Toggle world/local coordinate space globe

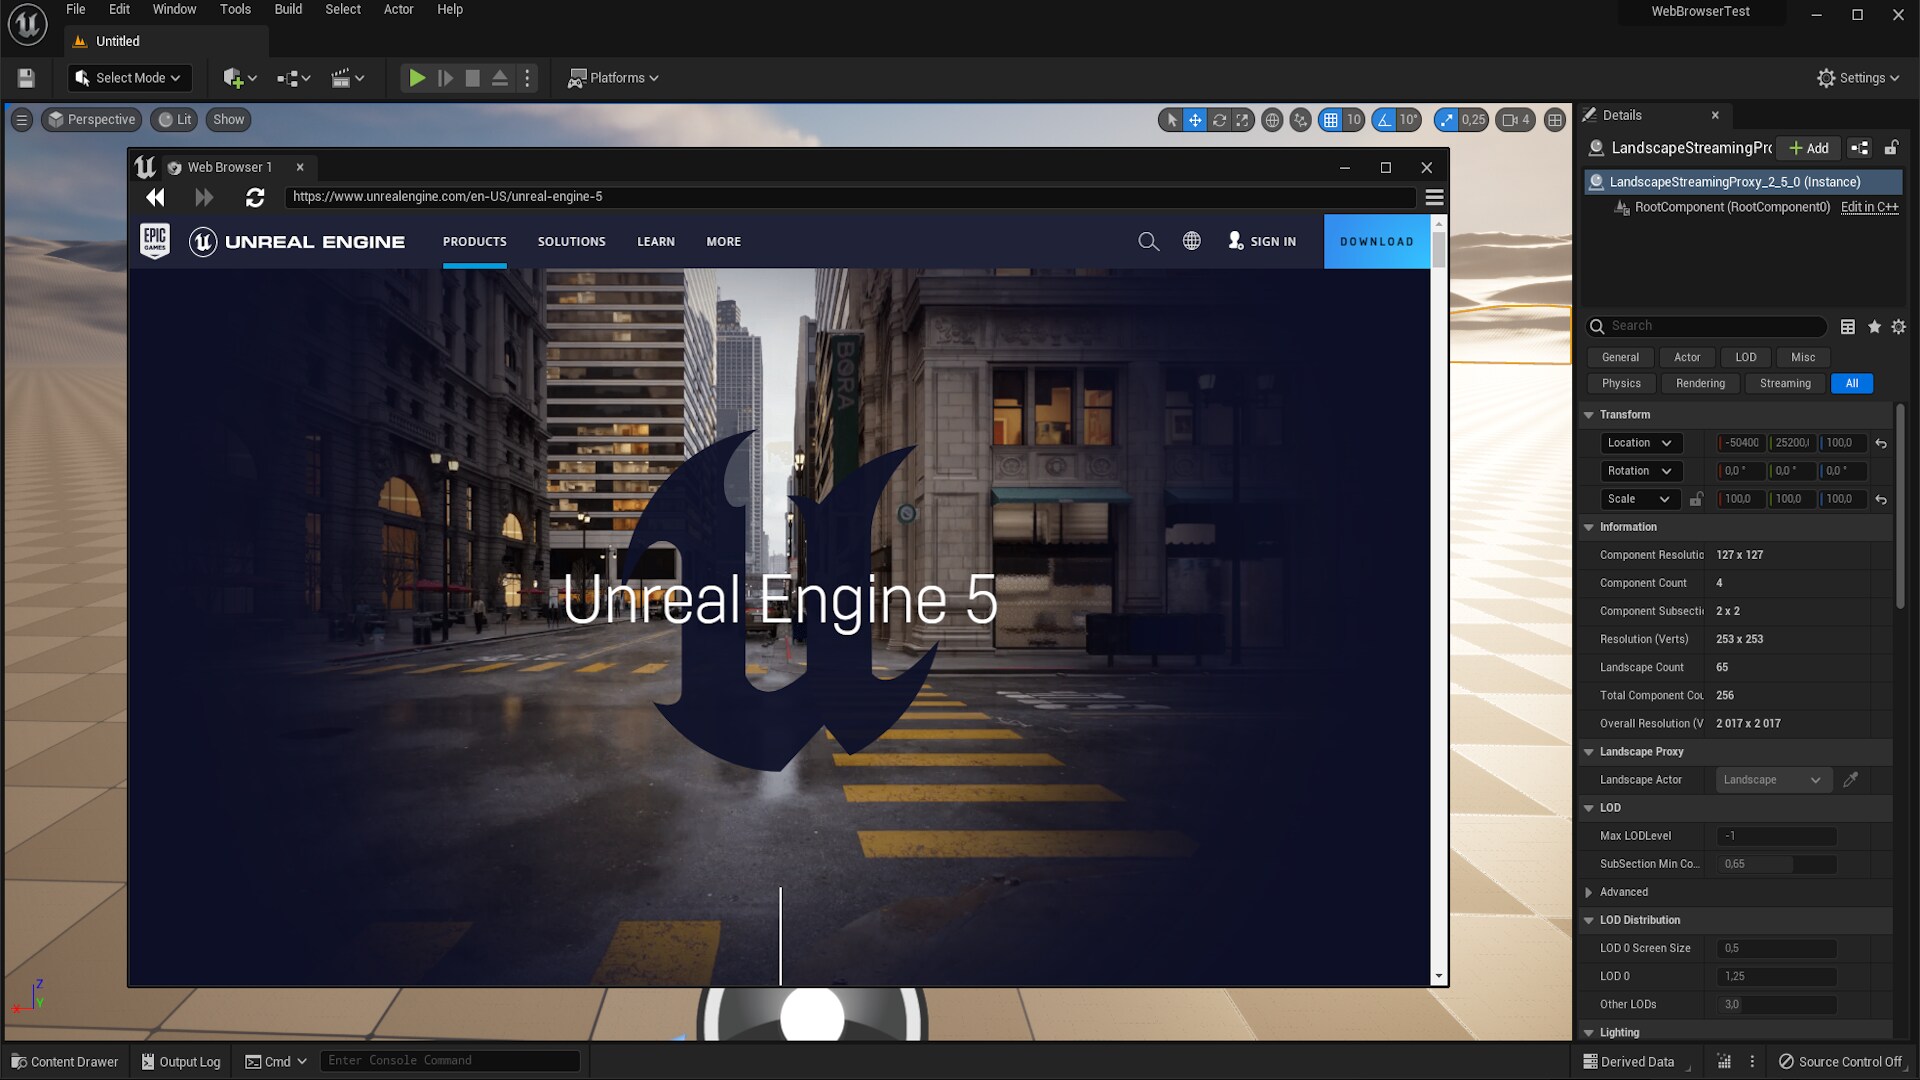pyautogui.click(x=1272, y=120)
